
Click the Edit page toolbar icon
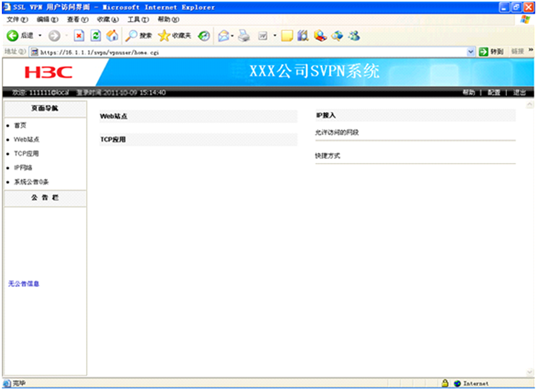[x=263, y=35]
